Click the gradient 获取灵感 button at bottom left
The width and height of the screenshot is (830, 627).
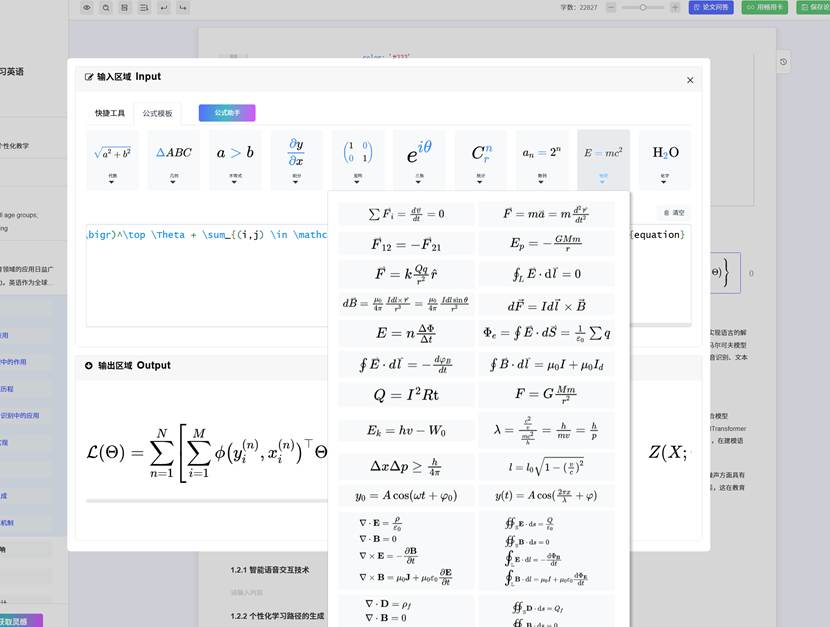coord(20,621)
